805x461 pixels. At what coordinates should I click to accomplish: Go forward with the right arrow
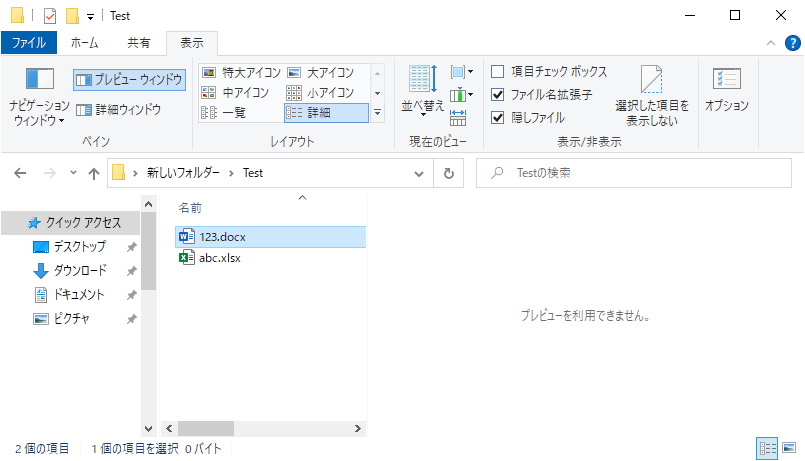[x=49, y=173]
